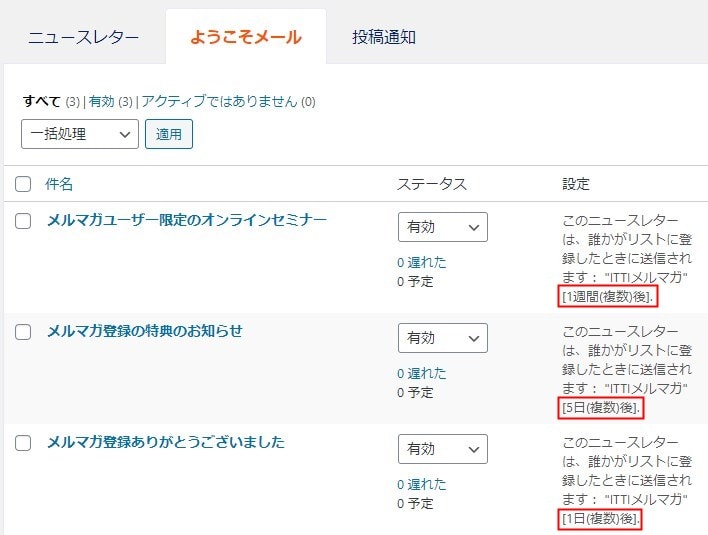Filter list by 有効 newsletters

click(101, 101)
